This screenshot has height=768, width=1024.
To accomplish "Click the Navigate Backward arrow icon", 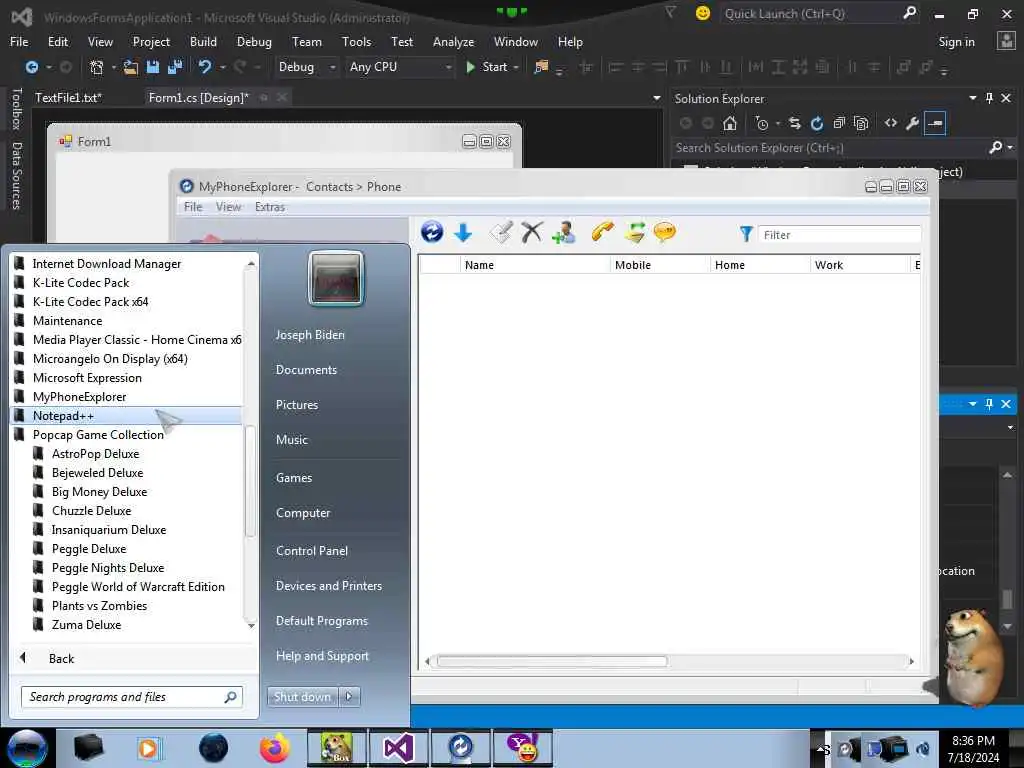I will [31, 67].
